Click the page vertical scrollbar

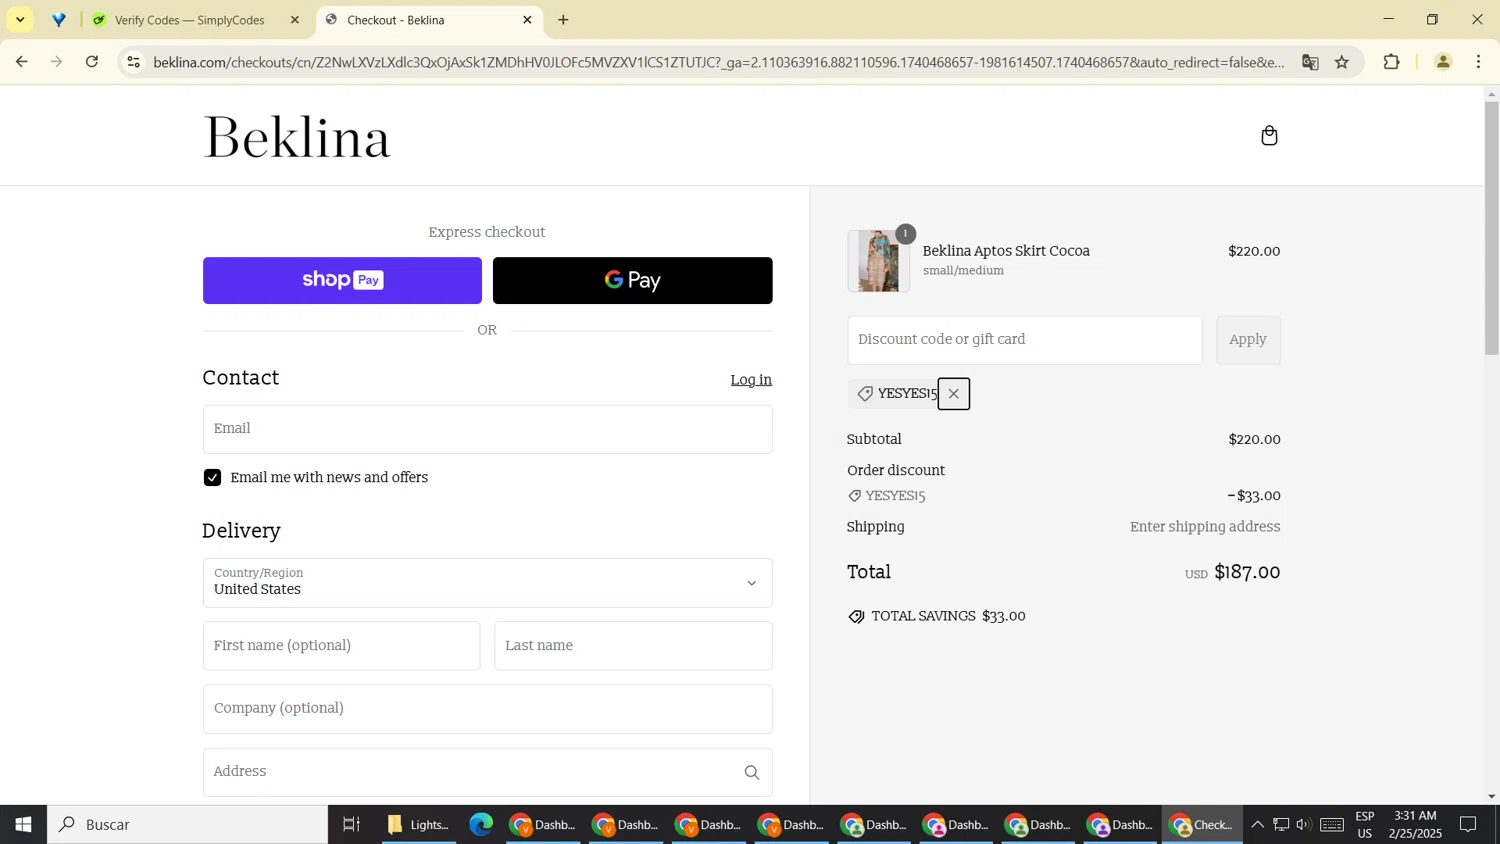[1491, 226]
